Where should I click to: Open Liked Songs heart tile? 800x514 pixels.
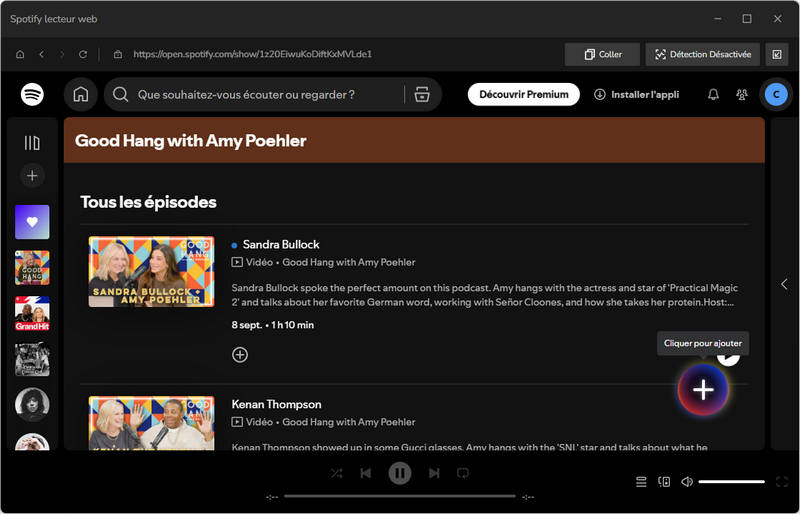pos(32,222)
